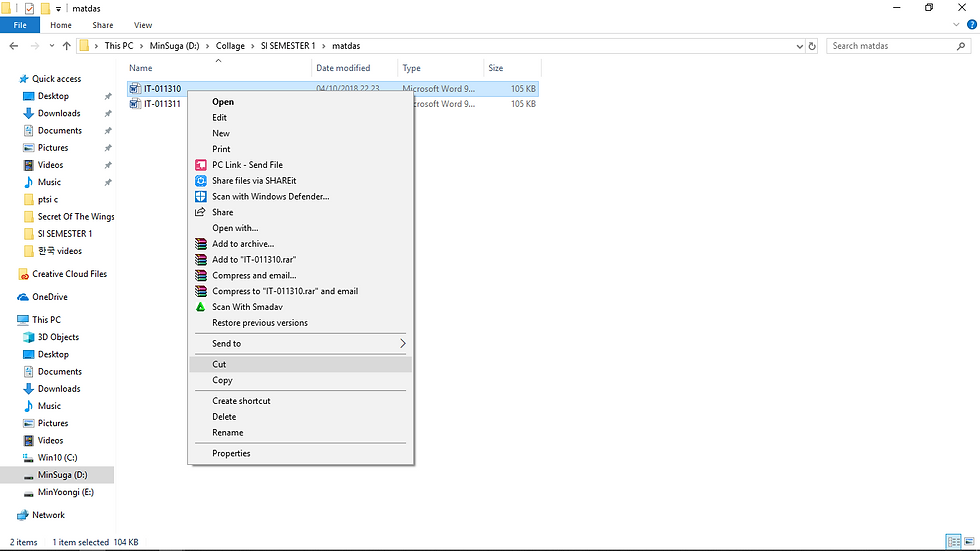
Task: Switch to the View ribbon tab
Action: click(x=142, y=25)
